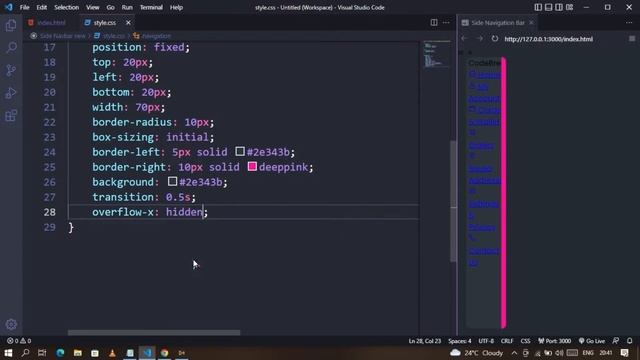Open VLC media player from taskbar
This screenshot has width=640, height=360.
(112, 353)
